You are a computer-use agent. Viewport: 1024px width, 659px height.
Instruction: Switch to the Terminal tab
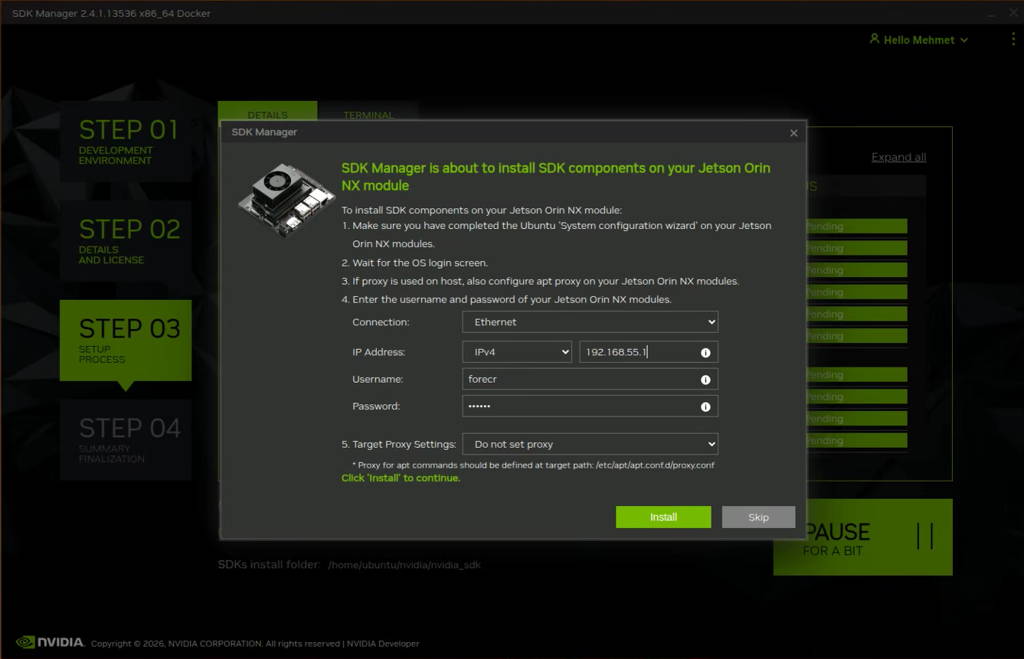[368, 112]
